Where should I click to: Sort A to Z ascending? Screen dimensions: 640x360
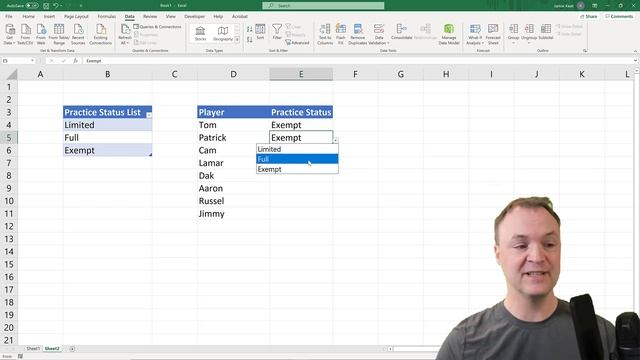click(249, 29)
